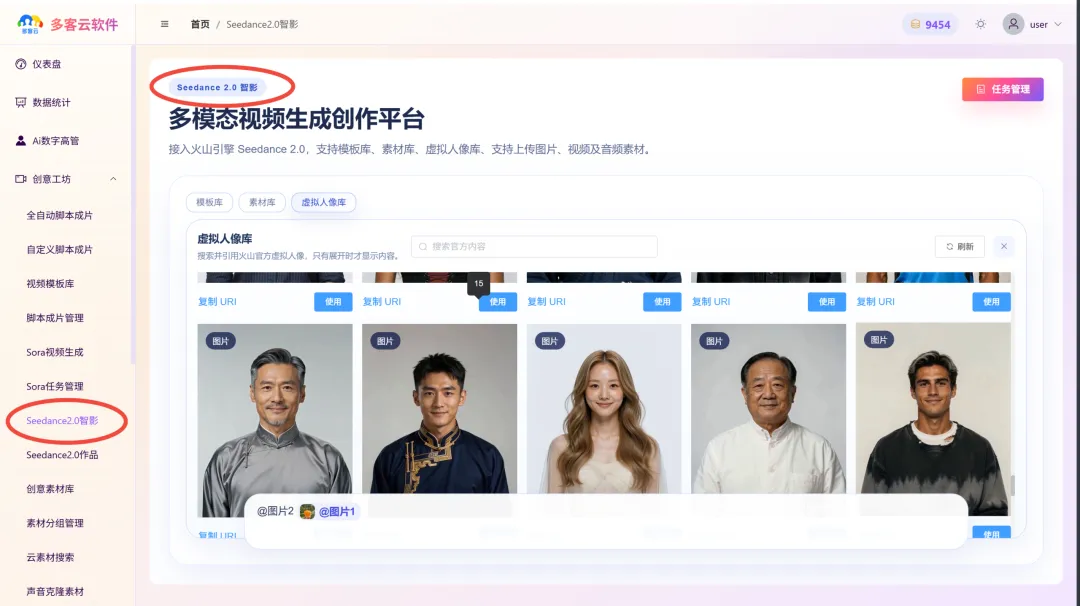Click the 刷新 refresh button
The image size is (1080, 606).
pyautogui.click(x=959, y=247)
